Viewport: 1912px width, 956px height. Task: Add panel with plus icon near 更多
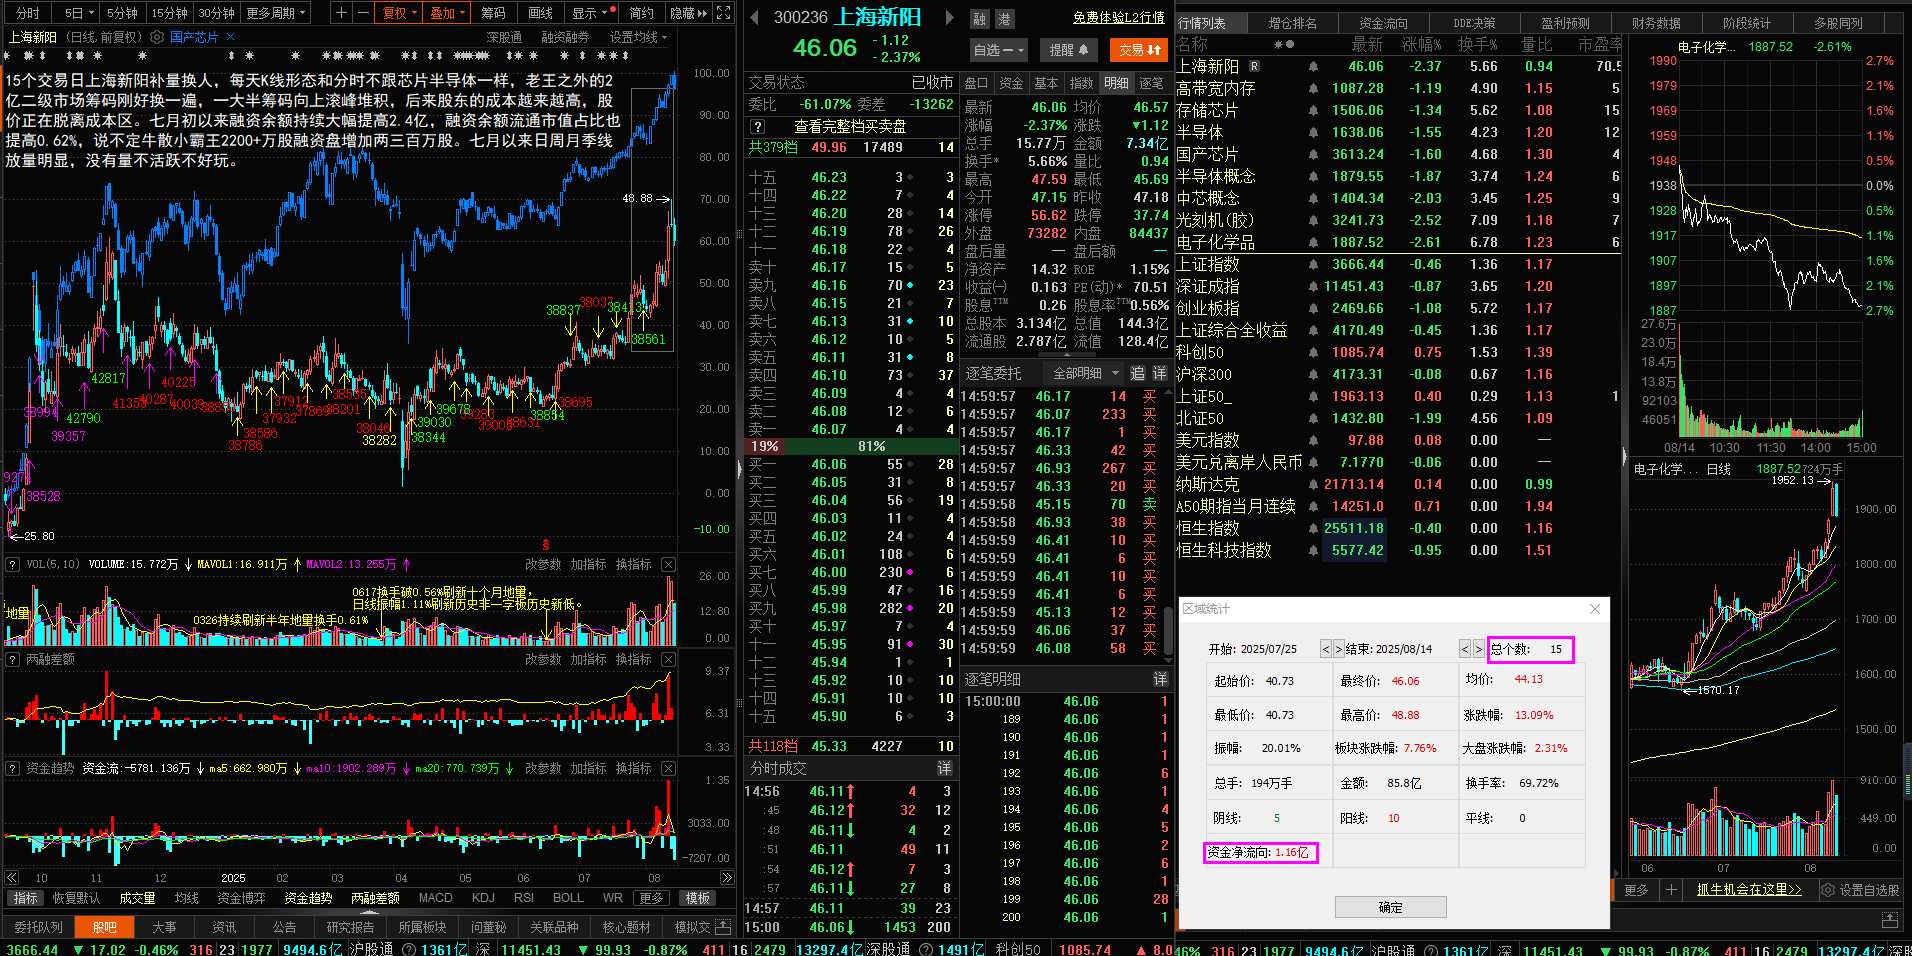click(x=1671, y=889)
